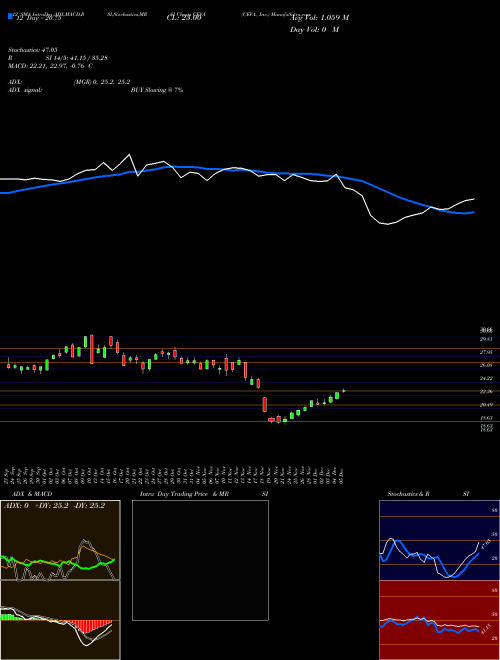Screen dimensions: 500x660
Task: Click the 'MACD: 22.21, 22.97, -0.76' readout
Action: (46, 66)
